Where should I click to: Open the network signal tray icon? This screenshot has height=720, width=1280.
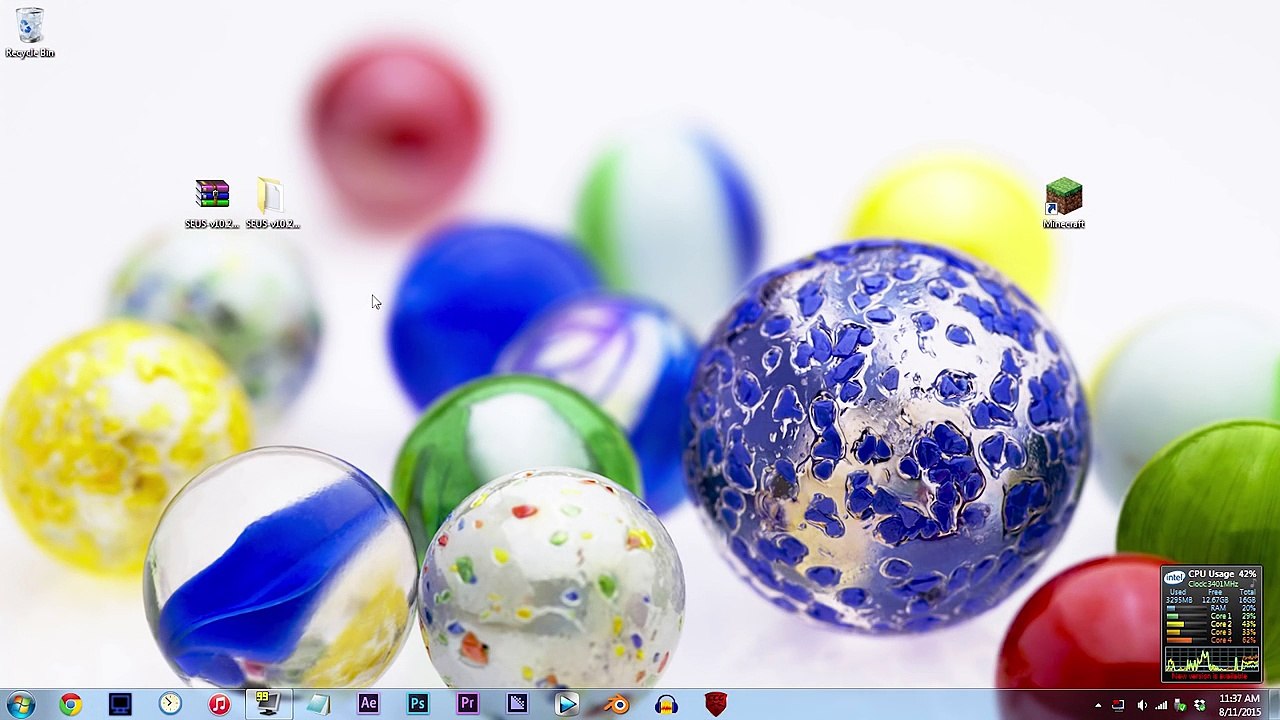(x=1161, y=705)
